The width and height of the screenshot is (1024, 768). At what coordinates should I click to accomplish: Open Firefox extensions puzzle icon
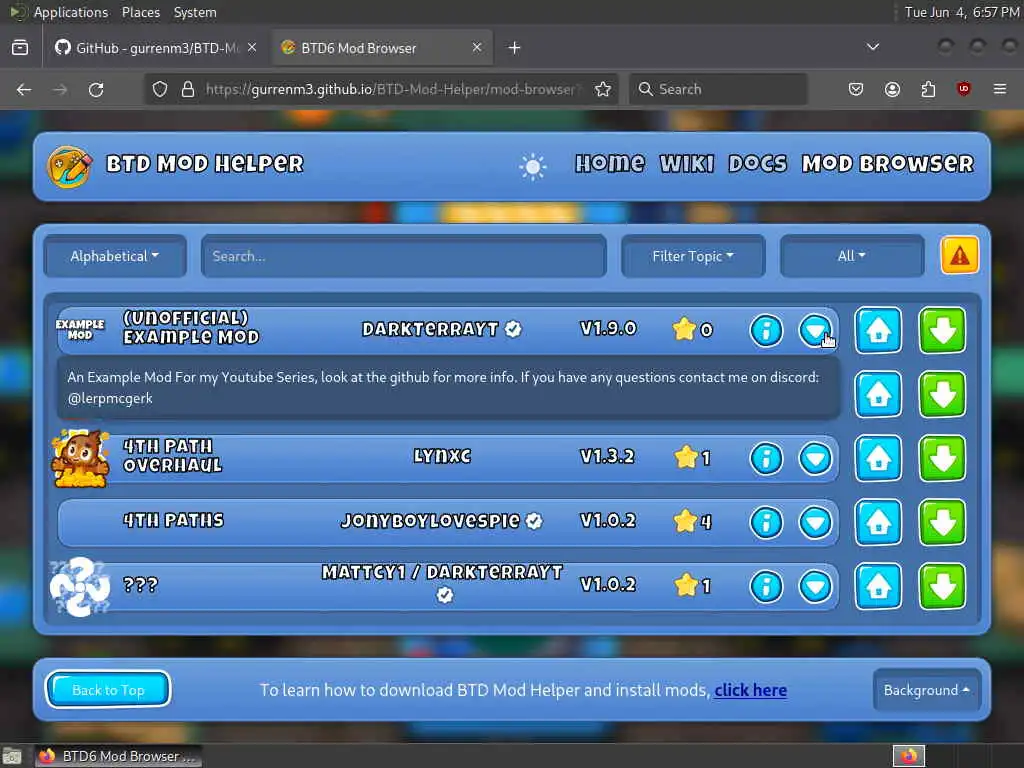pos(928,89)
